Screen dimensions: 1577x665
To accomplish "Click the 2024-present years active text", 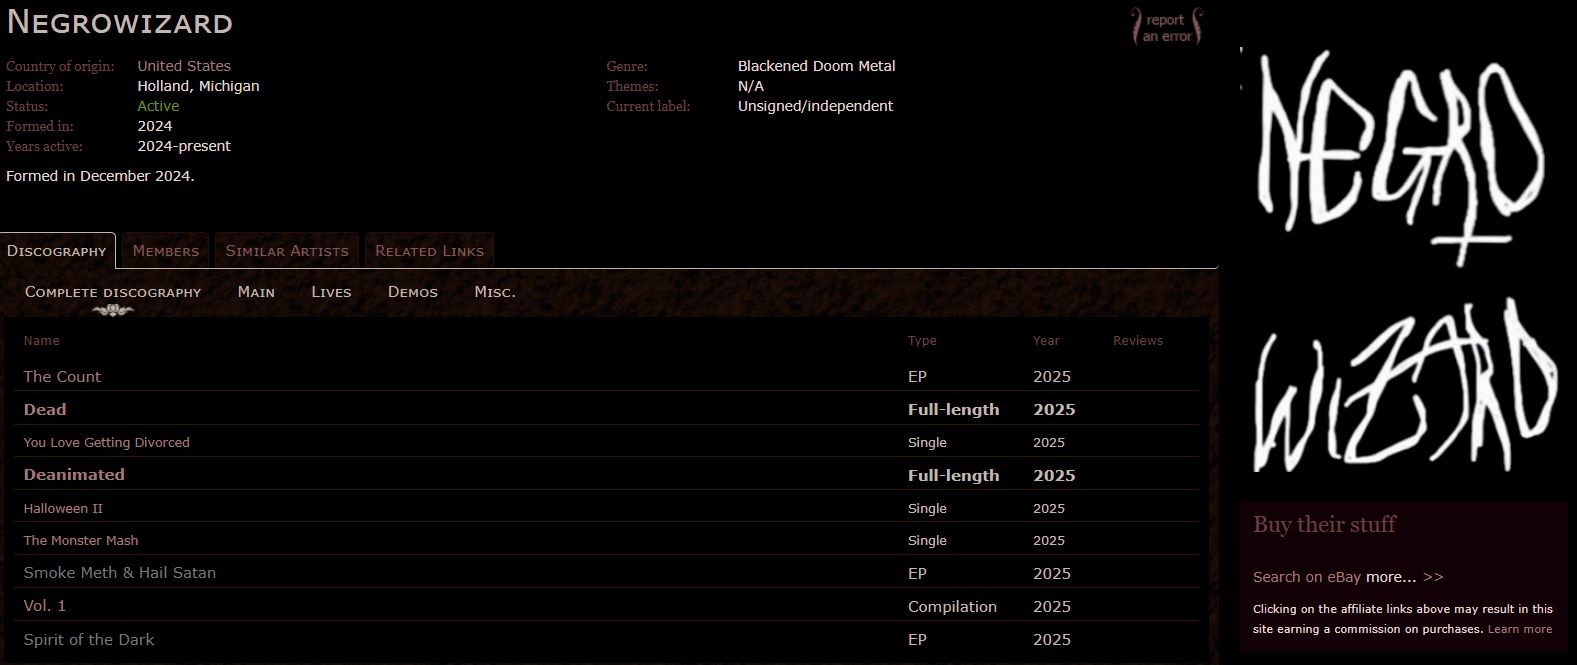I will 184,146.
